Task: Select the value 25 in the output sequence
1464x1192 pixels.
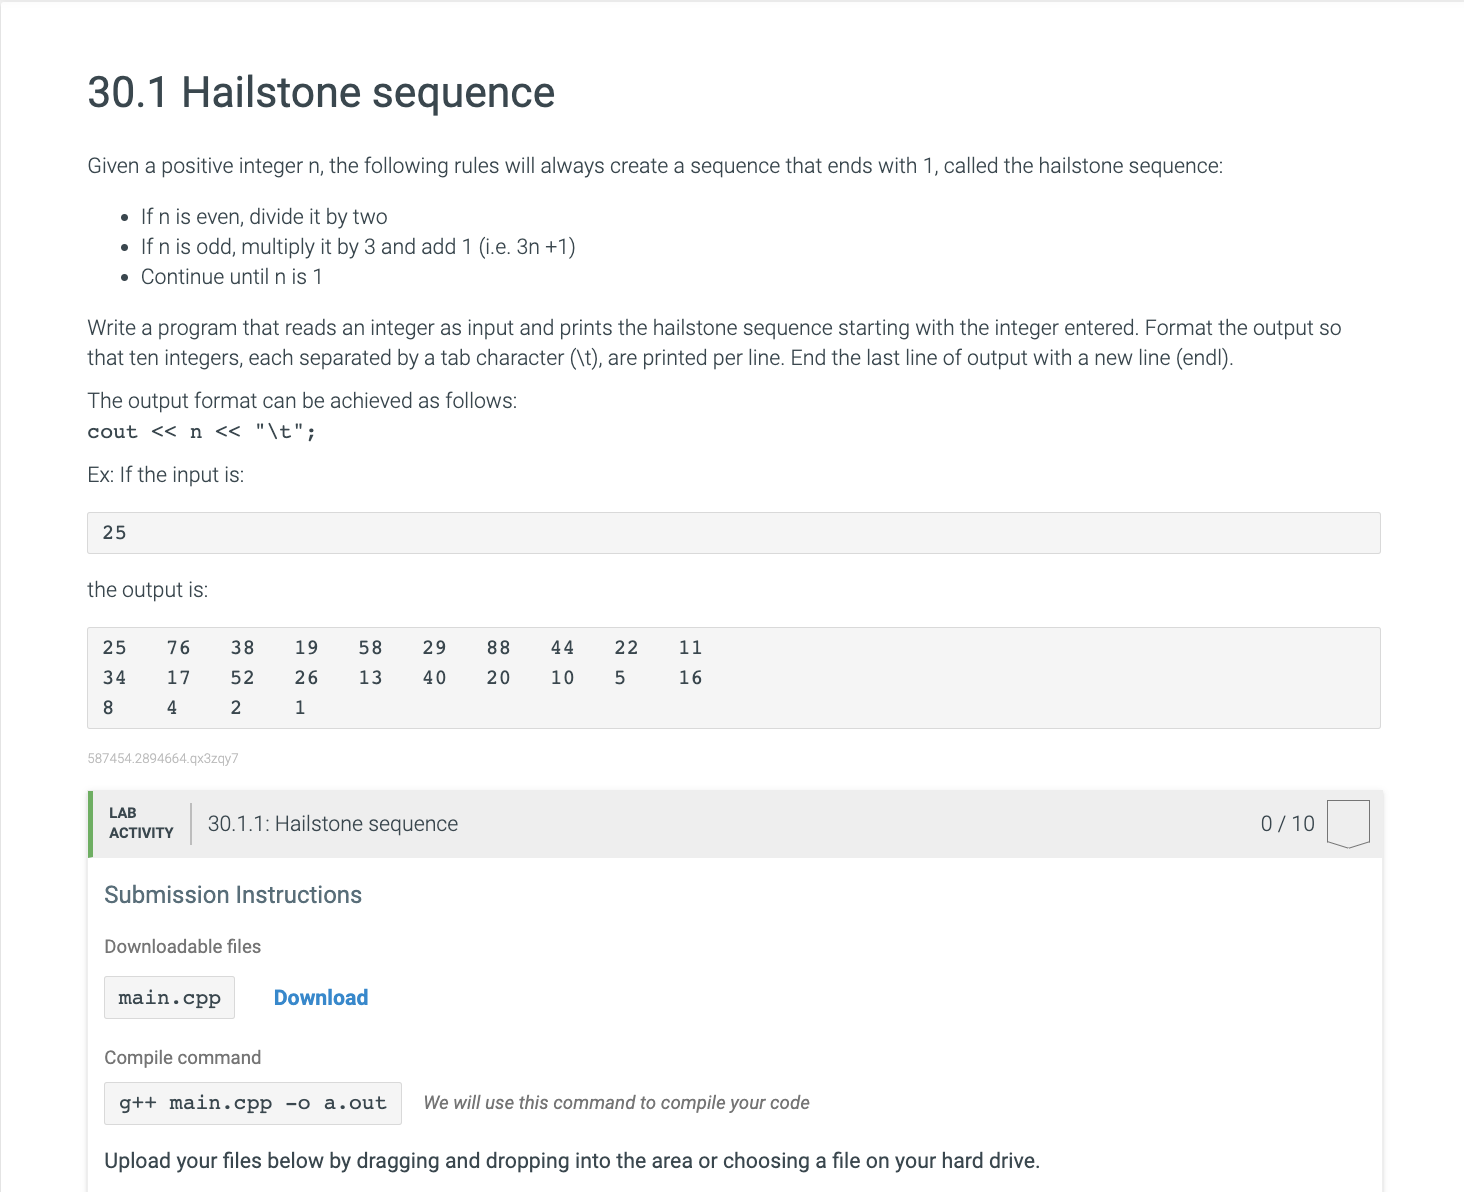Action: click(114, 647)
